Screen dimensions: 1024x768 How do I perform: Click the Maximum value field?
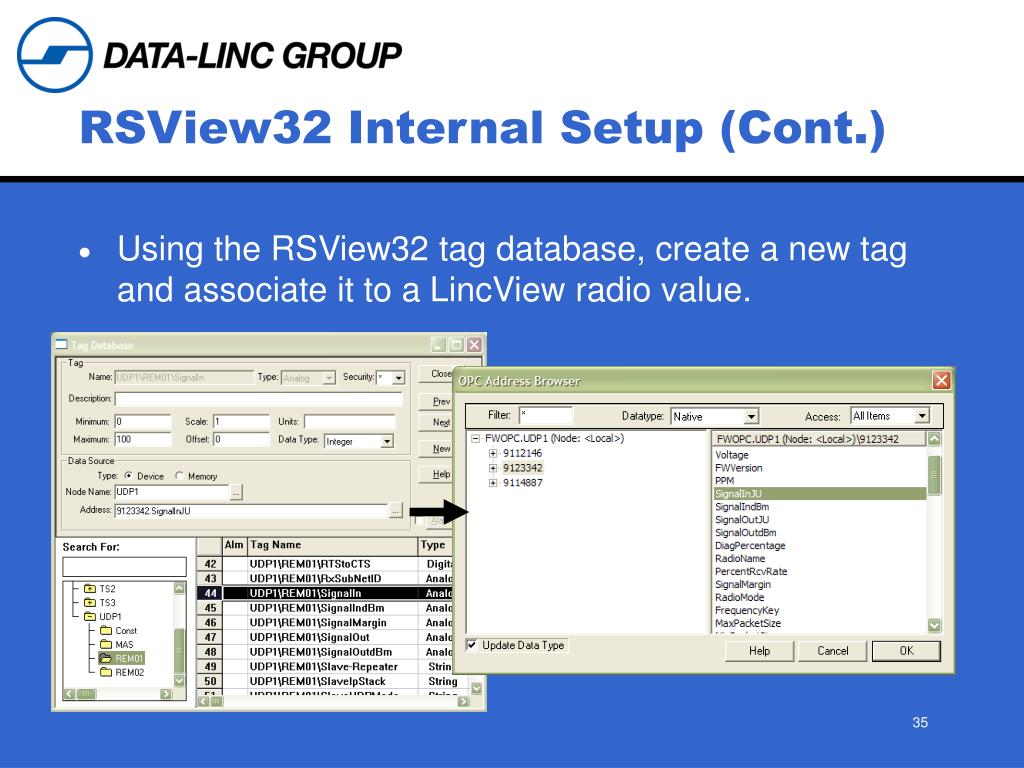143,440
